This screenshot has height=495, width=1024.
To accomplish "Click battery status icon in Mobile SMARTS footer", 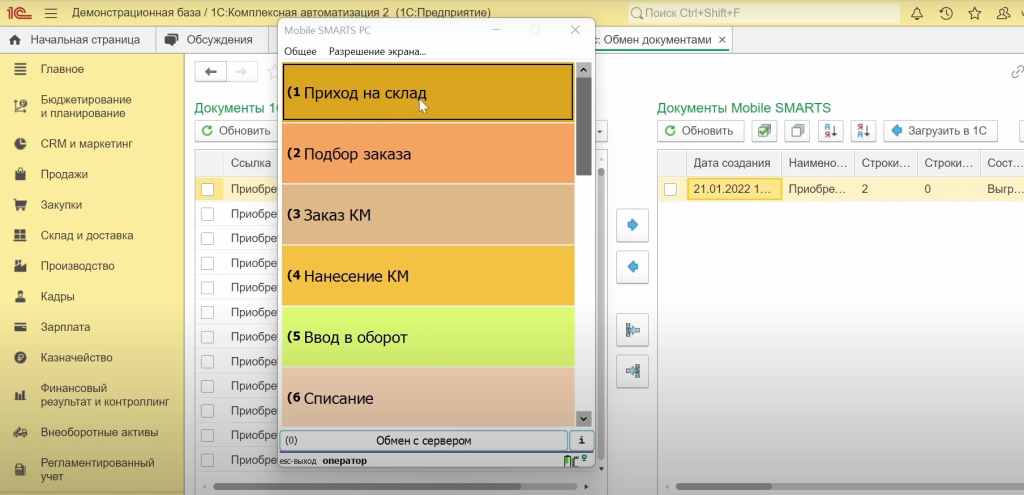I will (570, 461).
